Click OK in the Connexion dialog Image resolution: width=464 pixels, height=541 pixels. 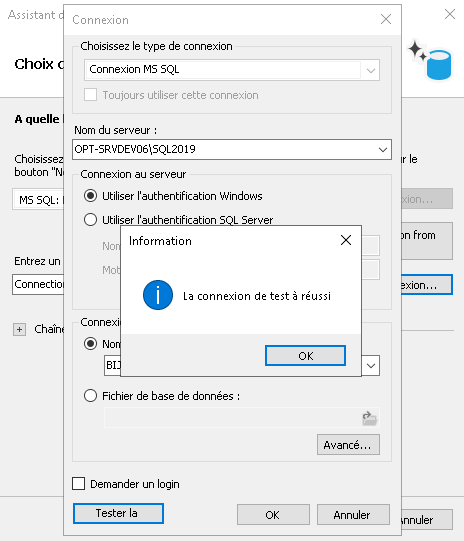click(x=273, y=515)
